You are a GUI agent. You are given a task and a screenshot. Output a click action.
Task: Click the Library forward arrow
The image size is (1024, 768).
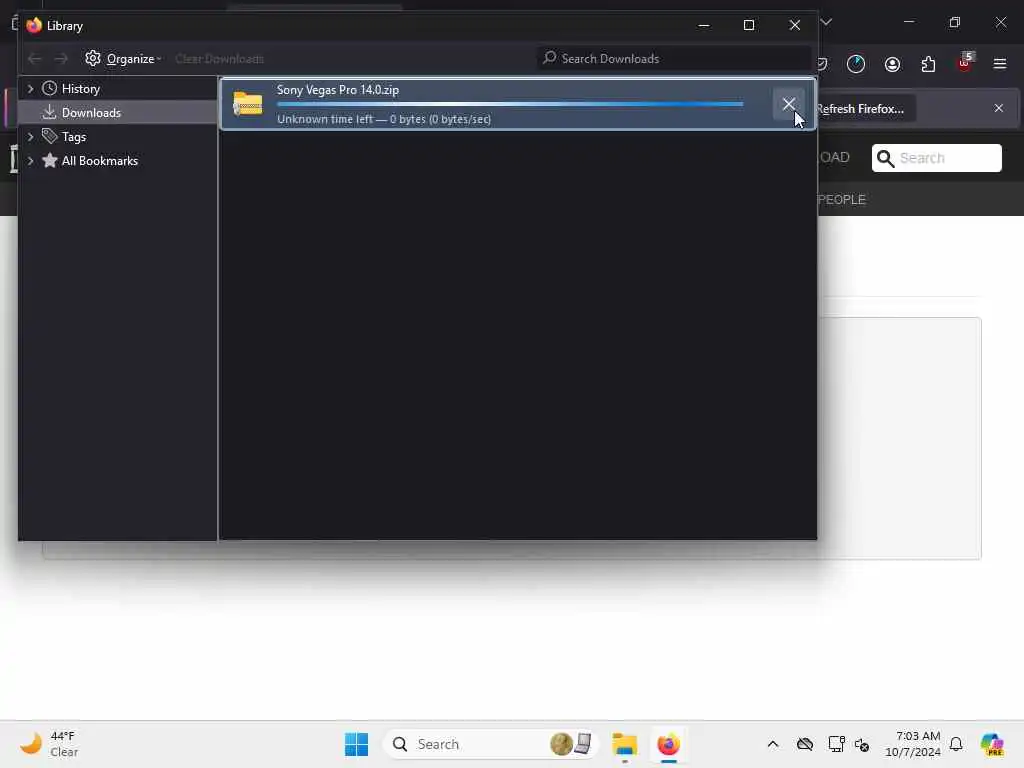pyautogui.click(x=61, y=59)
